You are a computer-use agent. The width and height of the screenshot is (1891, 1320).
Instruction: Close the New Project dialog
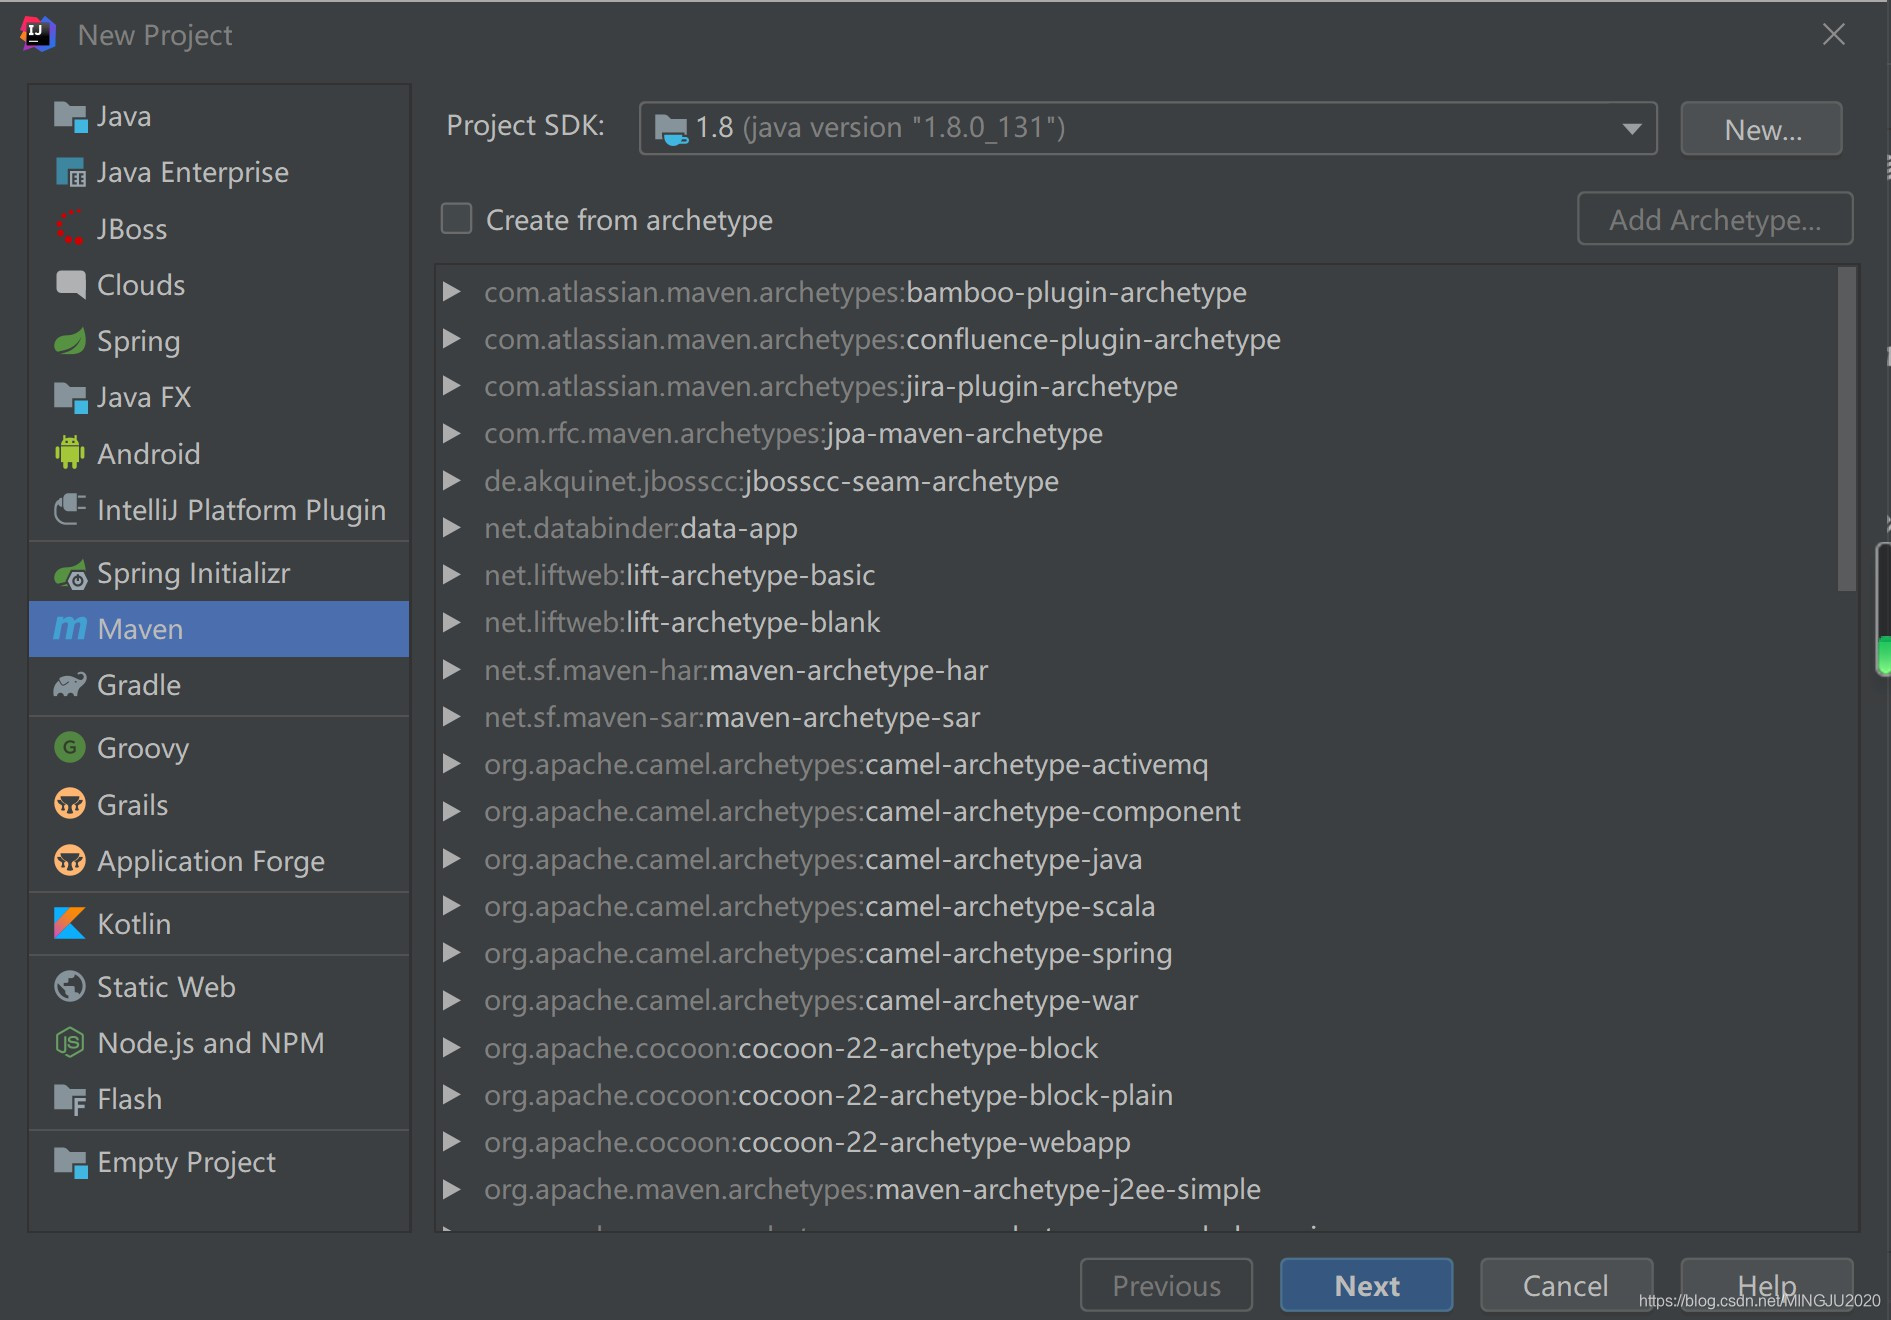click(1833, 34)
